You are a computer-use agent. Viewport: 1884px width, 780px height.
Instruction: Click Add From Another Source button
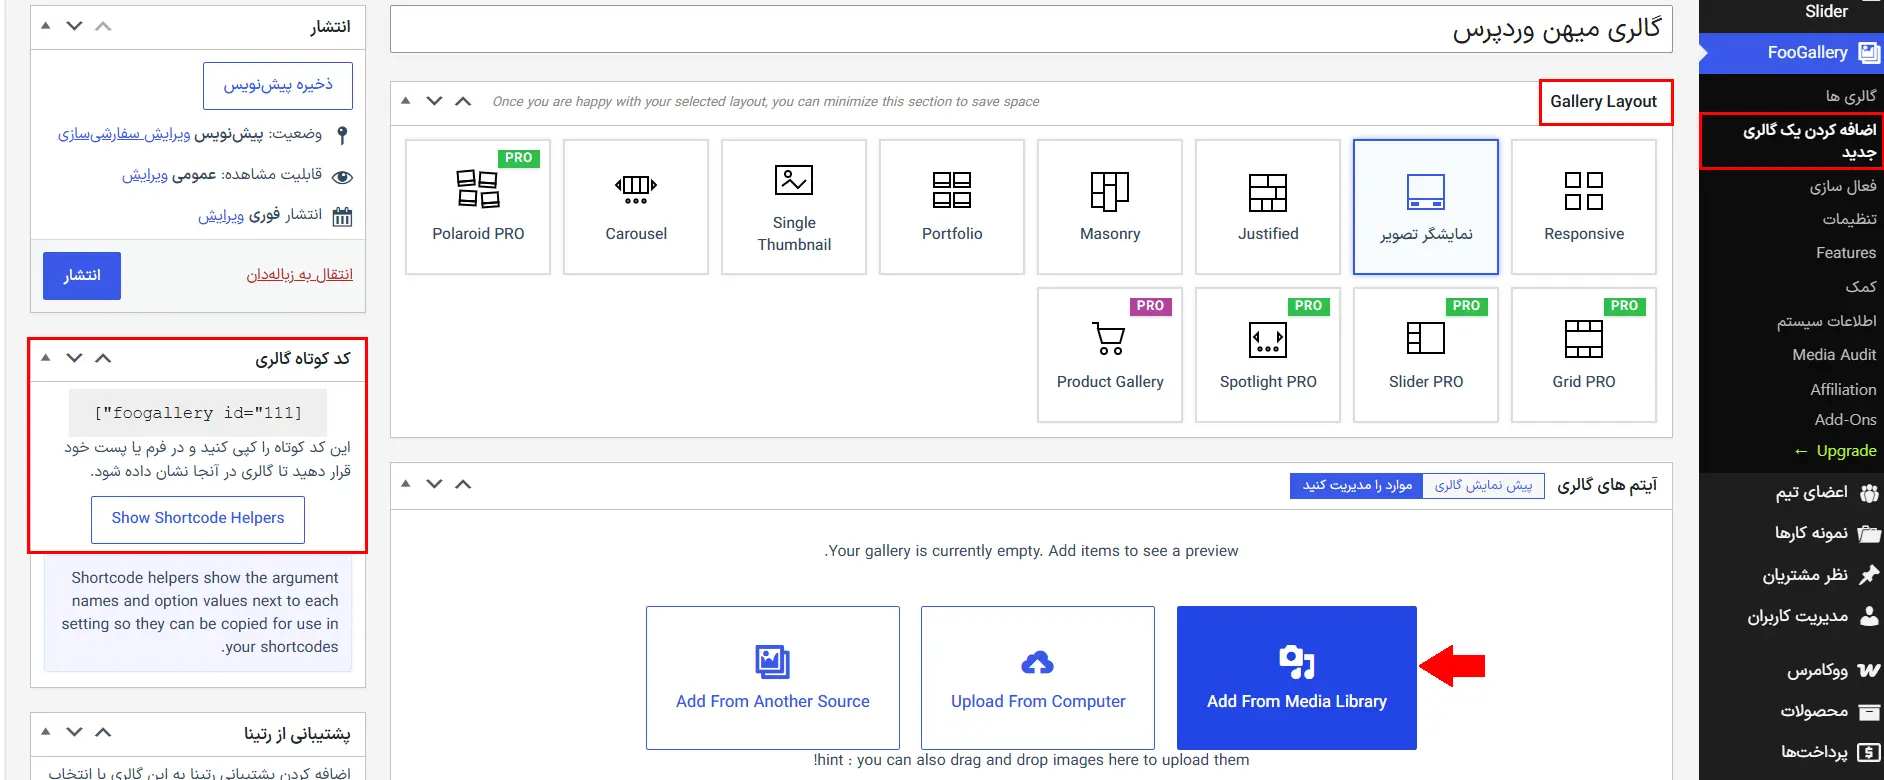coord(773,678)
